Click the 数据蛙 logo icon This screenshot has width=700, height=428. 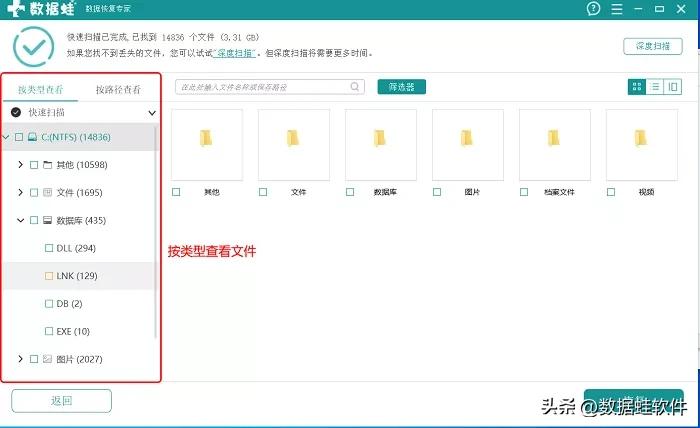coord(16,8)
